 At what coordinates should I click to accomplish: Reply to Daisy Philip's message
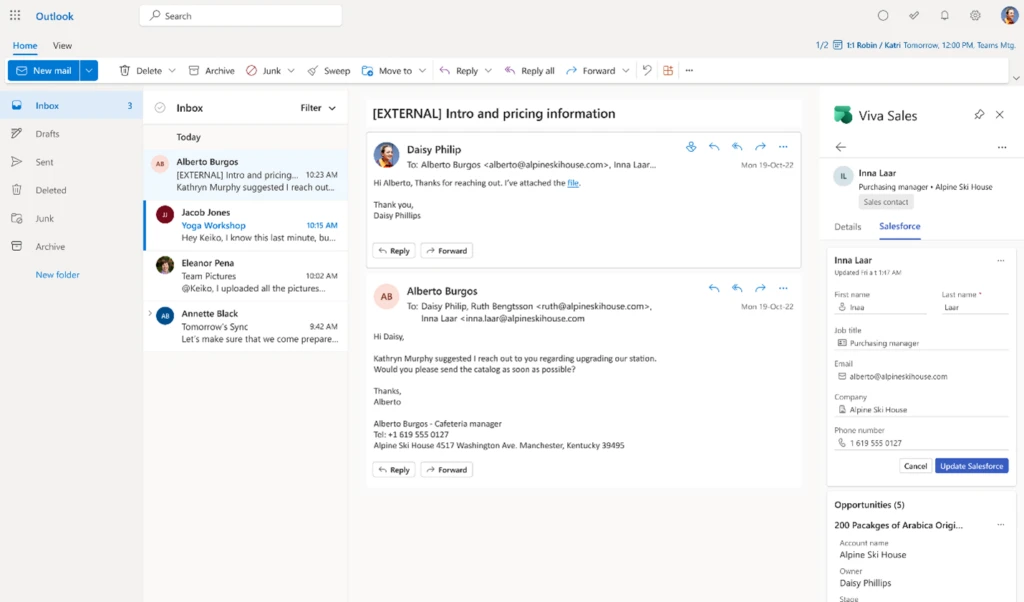point(393,250)
